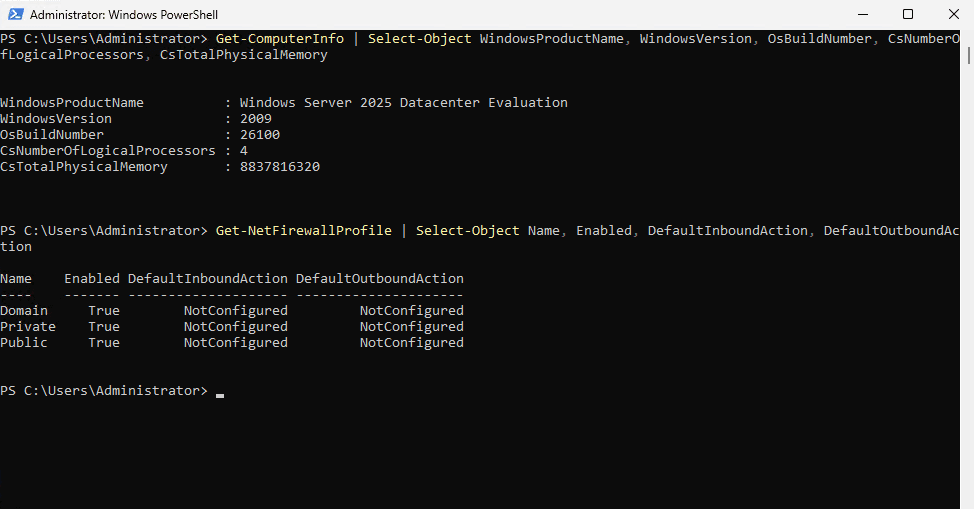Image resolution: width=974 pixels, height=509 pixels.
Task: Click outbound NotConfigured in Domain row
Action: 412,311
